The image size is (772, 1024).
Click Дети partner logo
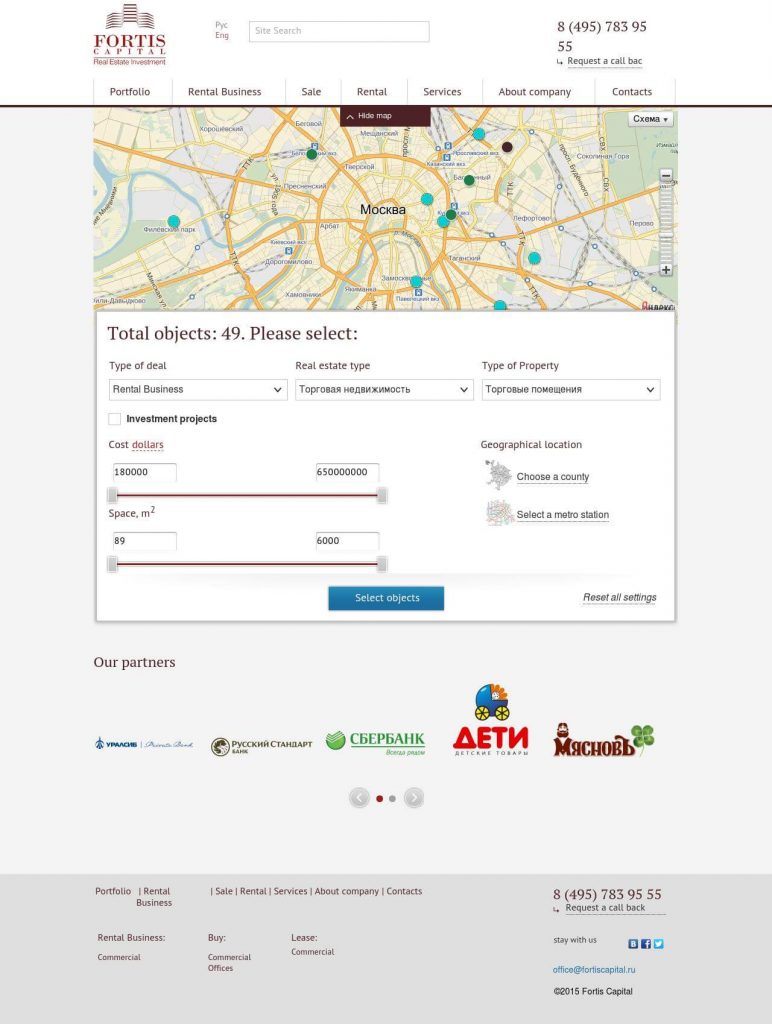pos(491,720)
